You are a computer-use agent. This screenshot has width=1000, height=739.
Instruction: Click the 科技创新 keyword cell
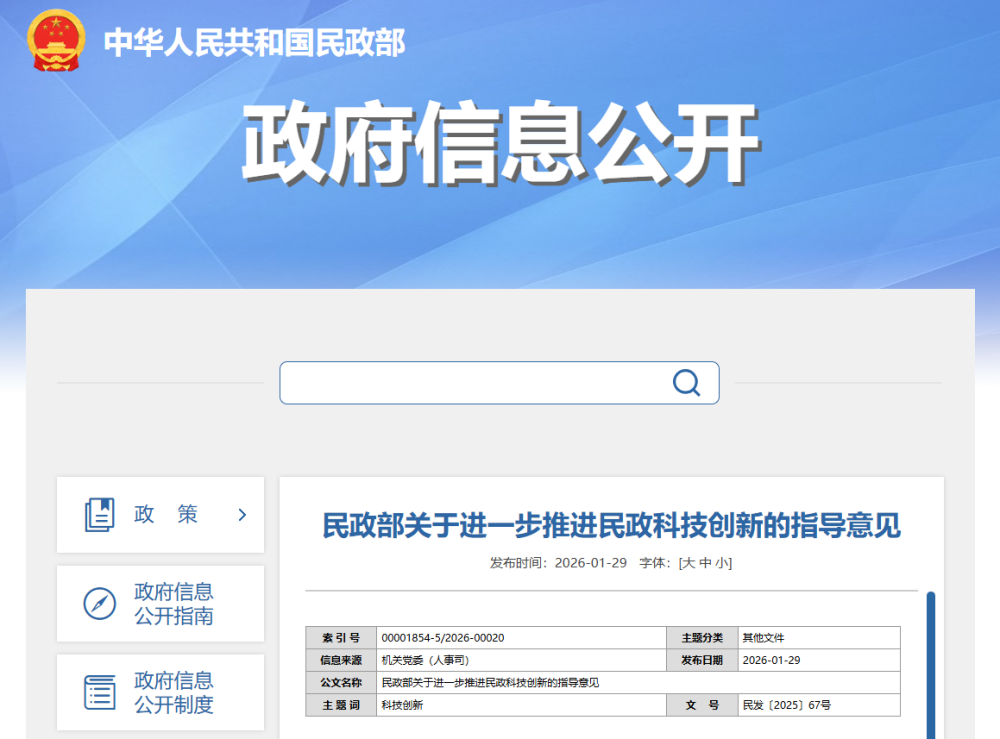click(x=402, y=706)
